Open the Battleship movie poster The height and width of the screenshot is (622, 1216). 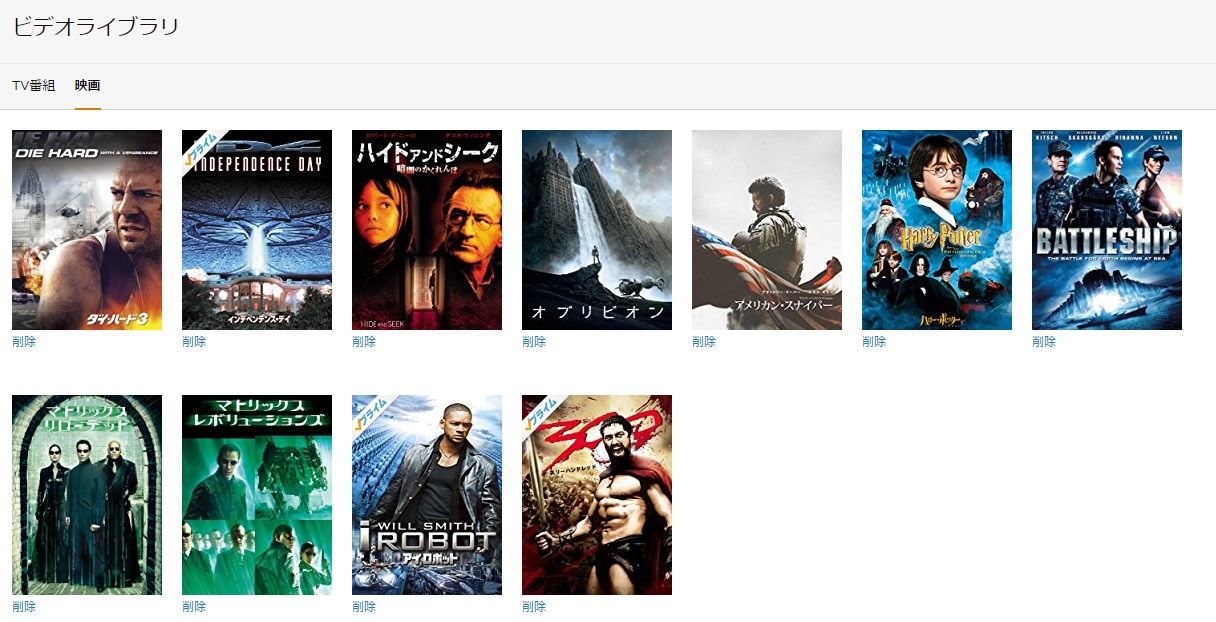pos(1107,230)
